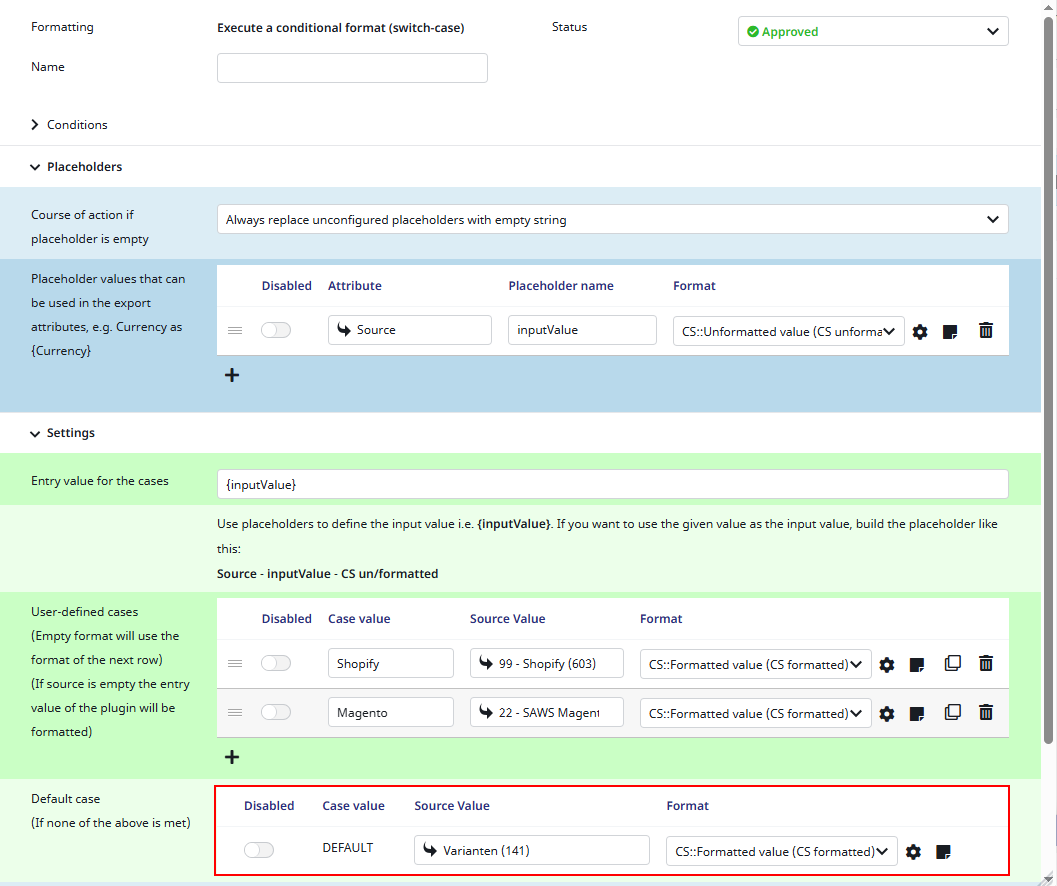Click 'Source - inputValue - CS un/formatted' hint text
This screenshot has width=1057, height=886.
[328, 574]
